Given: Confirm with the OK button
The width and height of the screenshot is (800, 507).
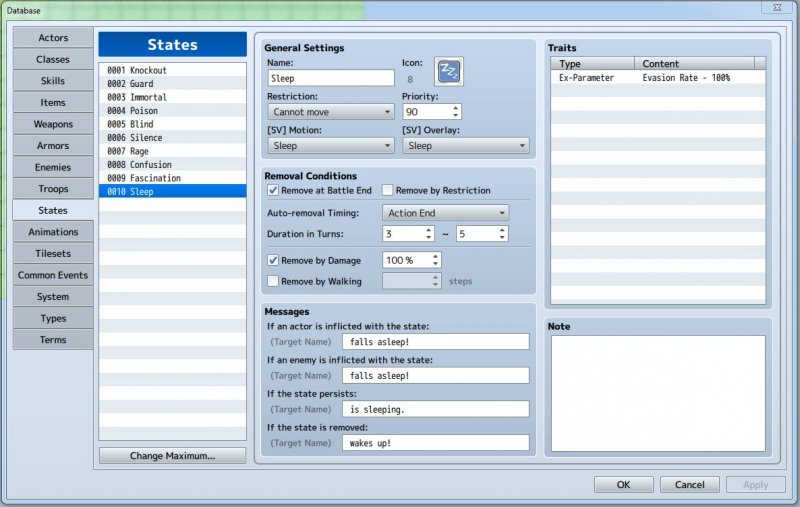Looking at the screenshot, I should pyautogui.click(x=623, y=485).
